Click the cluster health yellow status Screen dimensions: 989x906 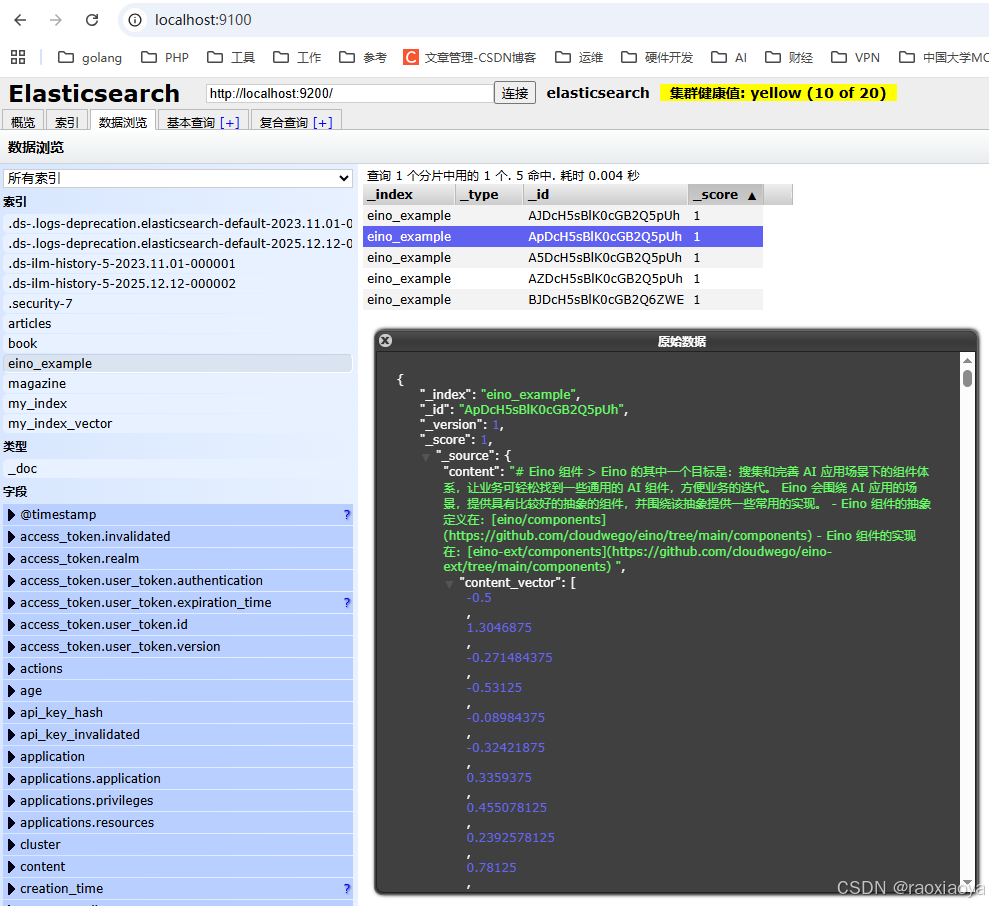778,93
